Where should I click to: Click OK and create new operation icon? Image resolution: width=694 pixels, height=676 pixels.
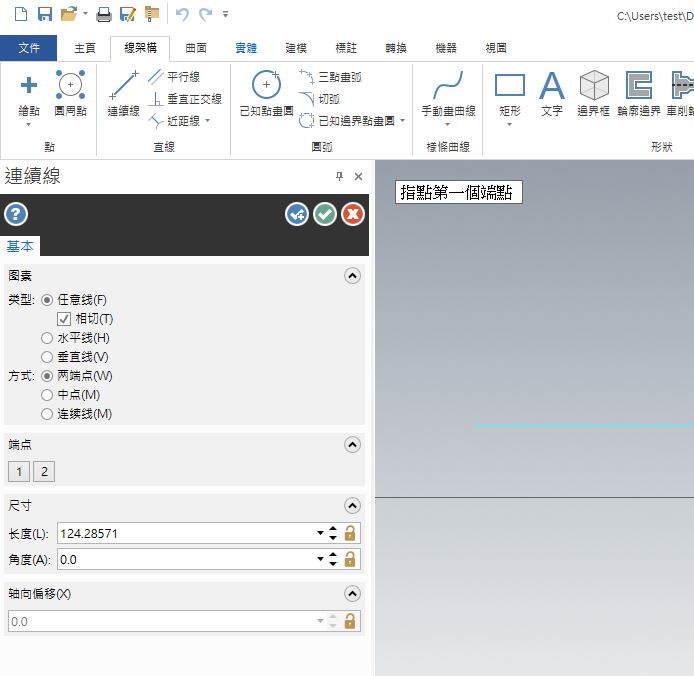[x=297, y=214]
